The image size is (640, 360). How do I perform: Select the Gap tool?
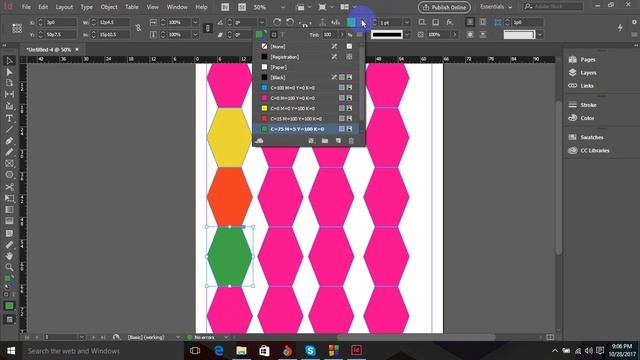(9, 94)
